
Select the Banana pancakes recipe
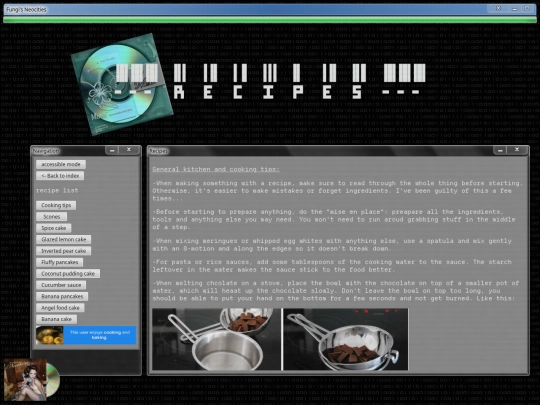62,296
